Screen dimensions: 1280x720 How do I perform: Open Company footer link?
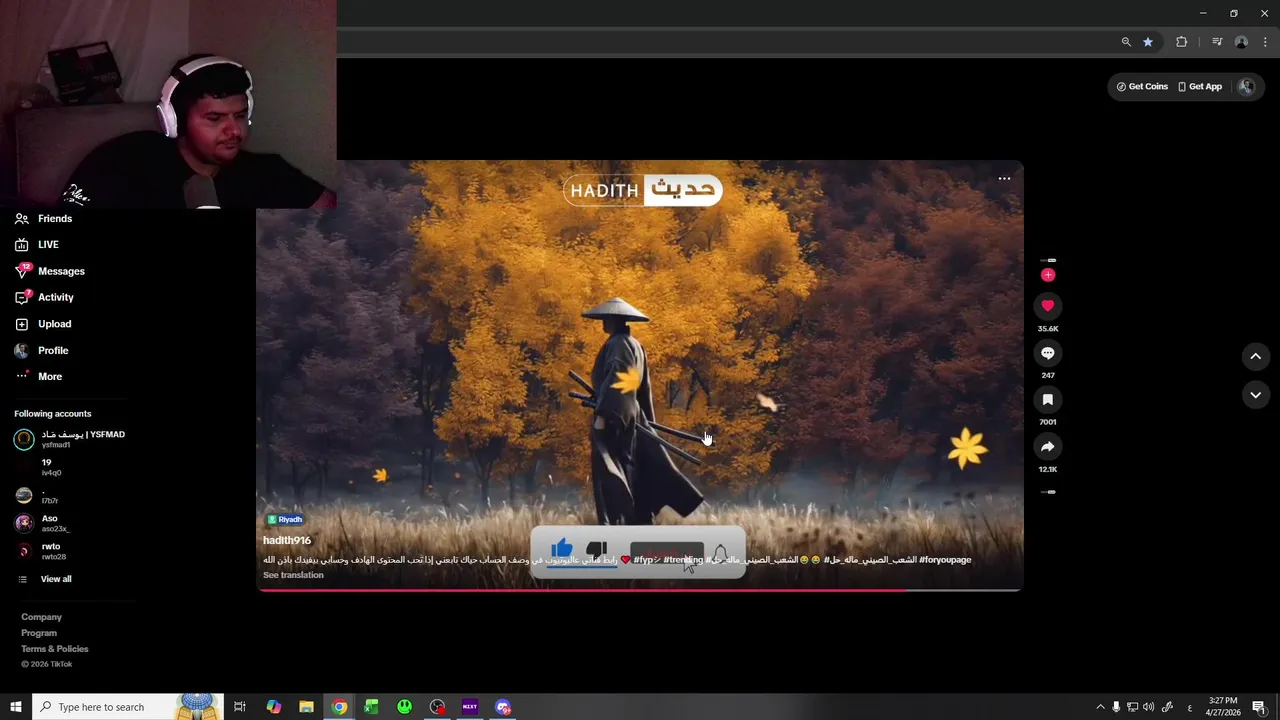(41, 617)
